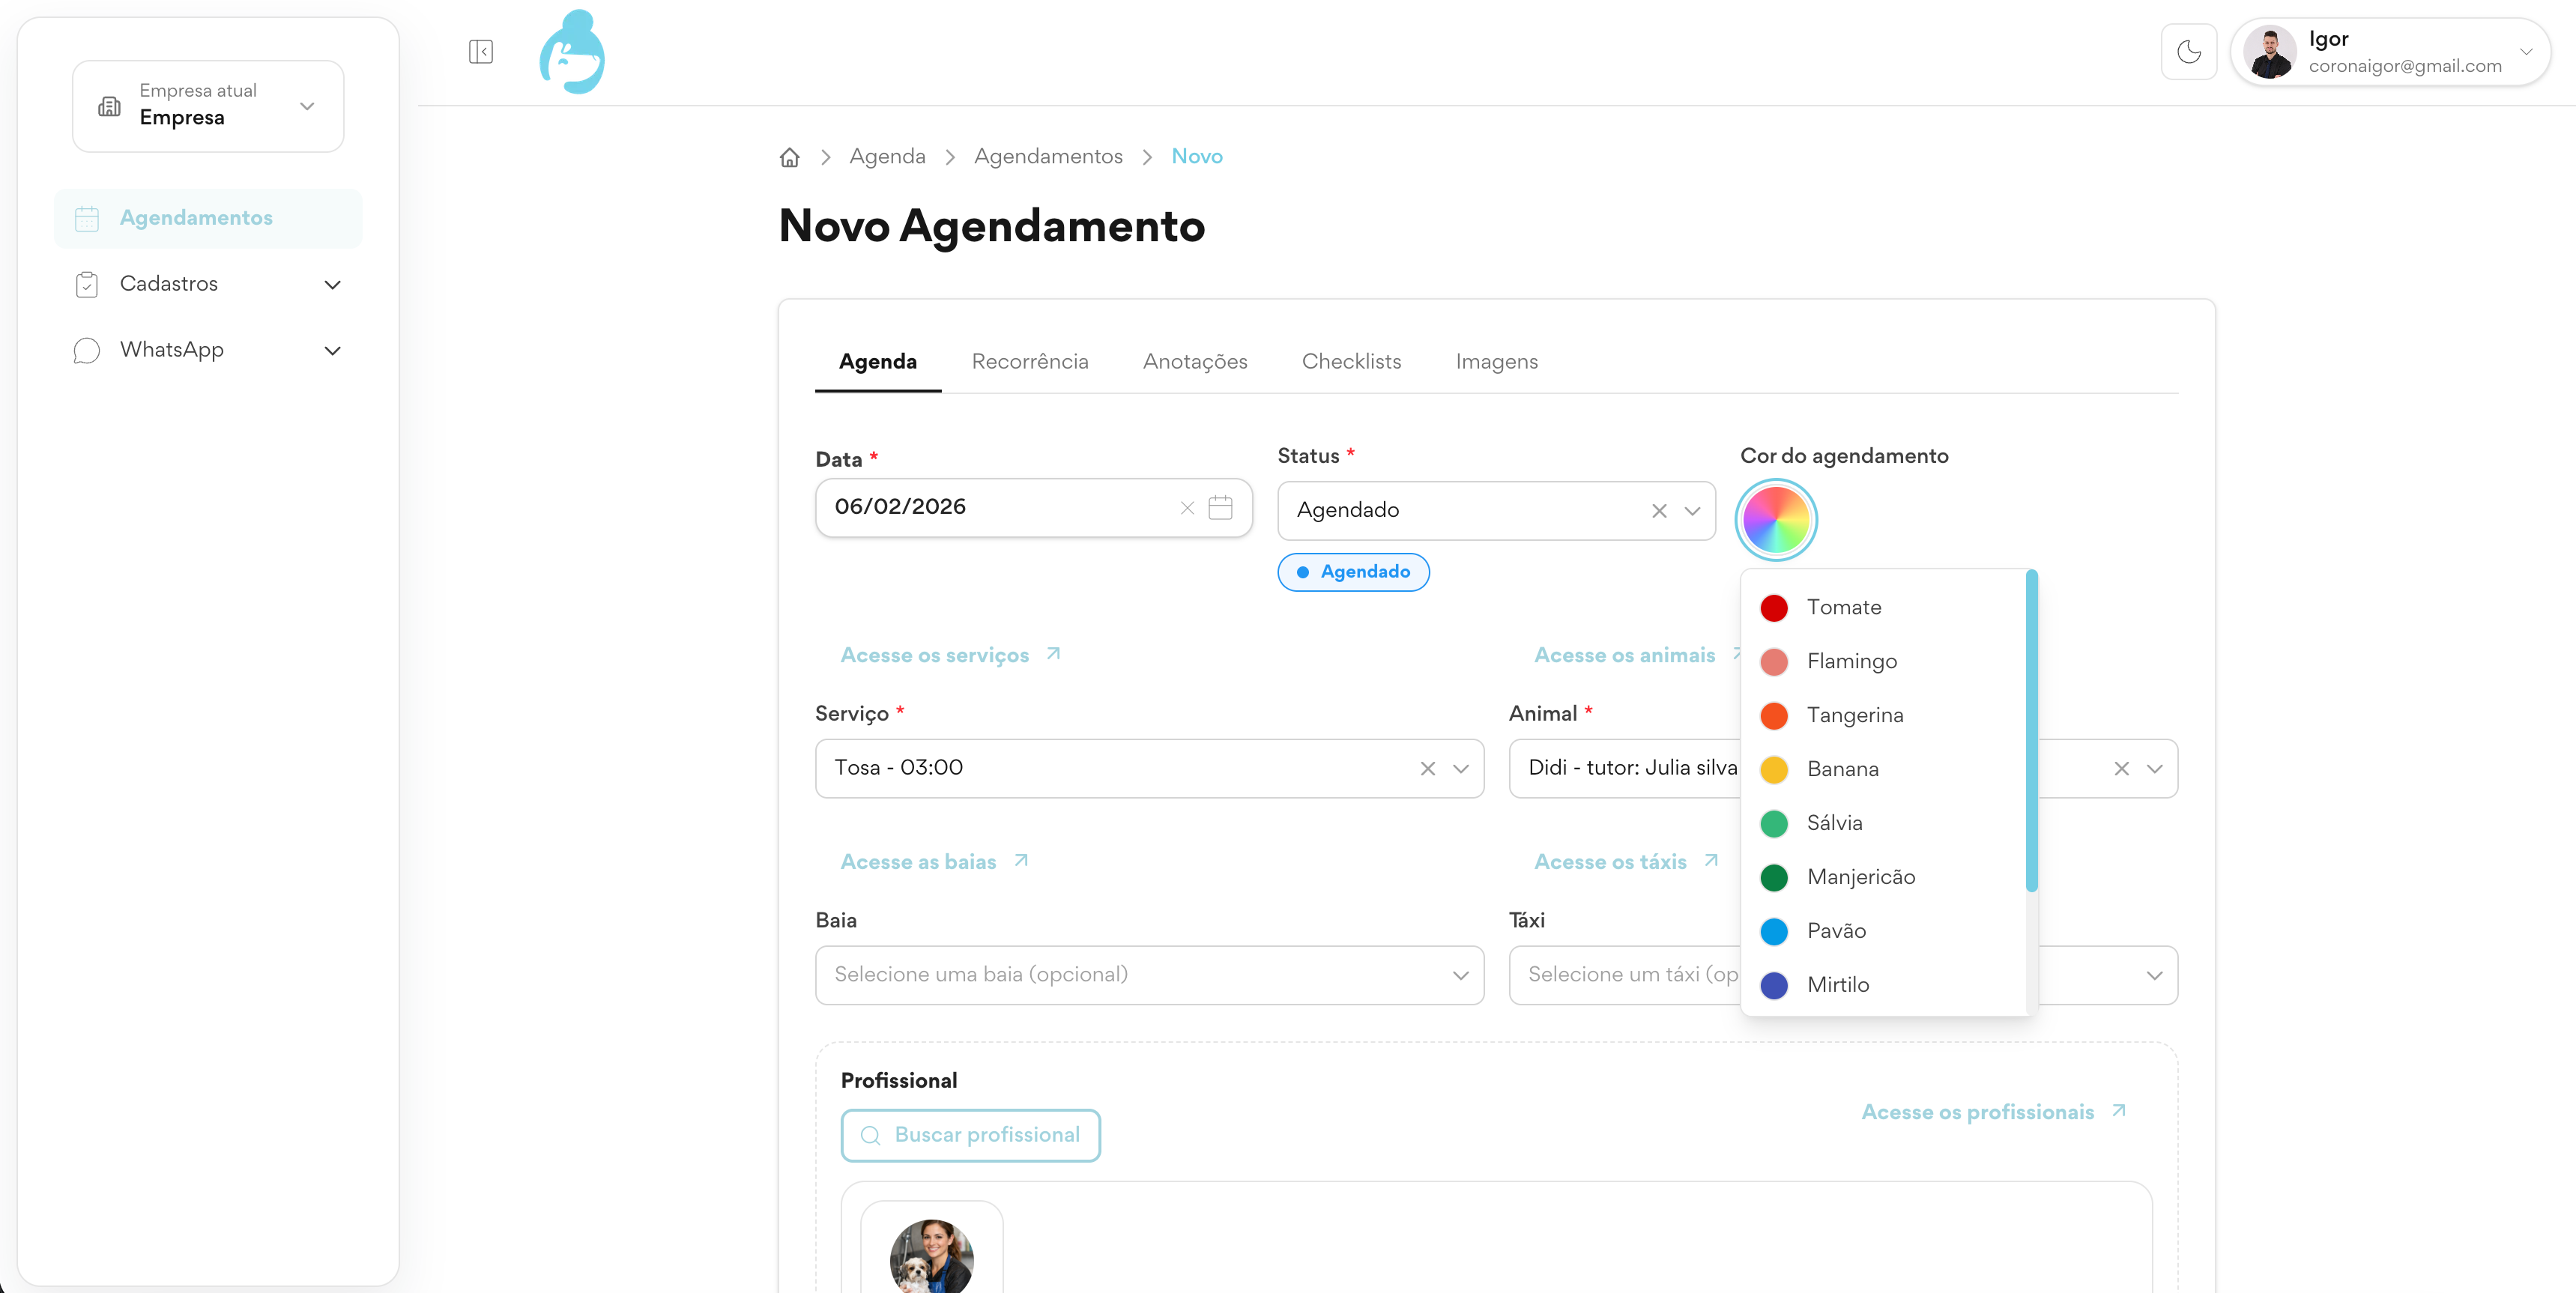Switch to the Recorrência tab
The width and height of the screenshot is (2576, 1293).
(1029, 362)
